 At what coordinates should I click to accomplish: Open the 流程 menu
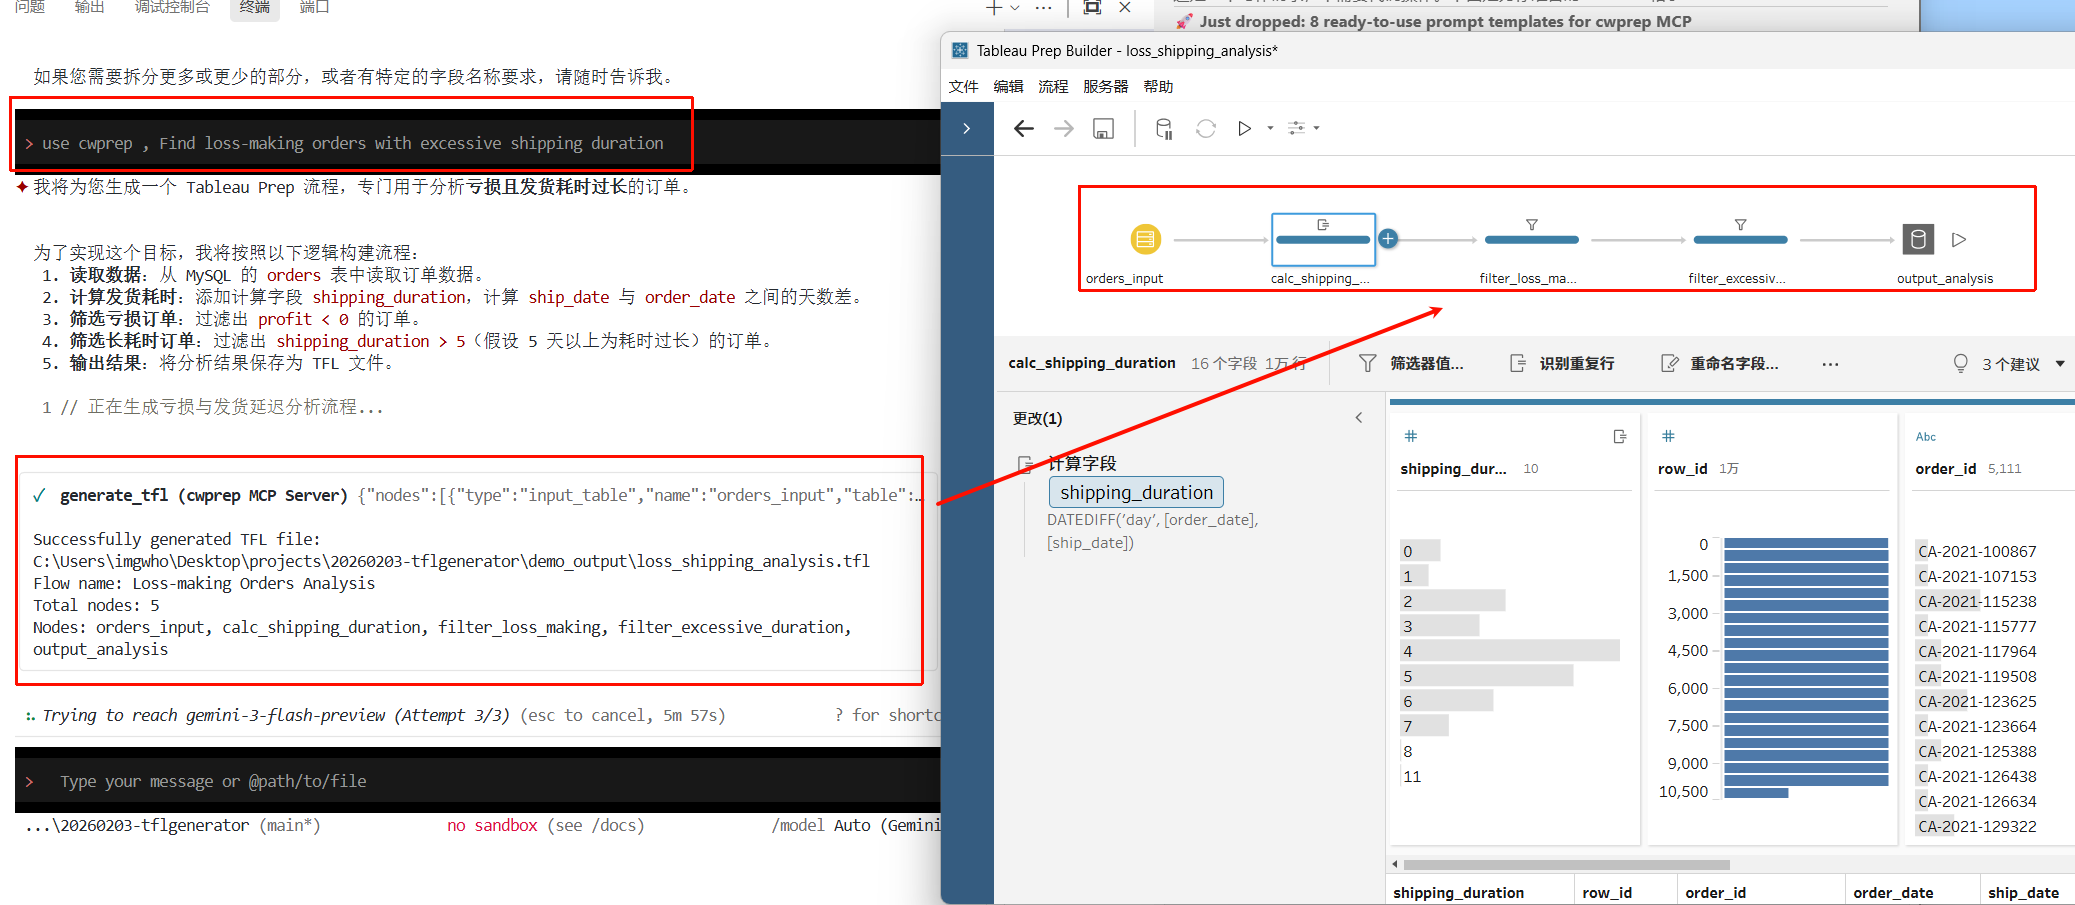(x=1052, y=86)
